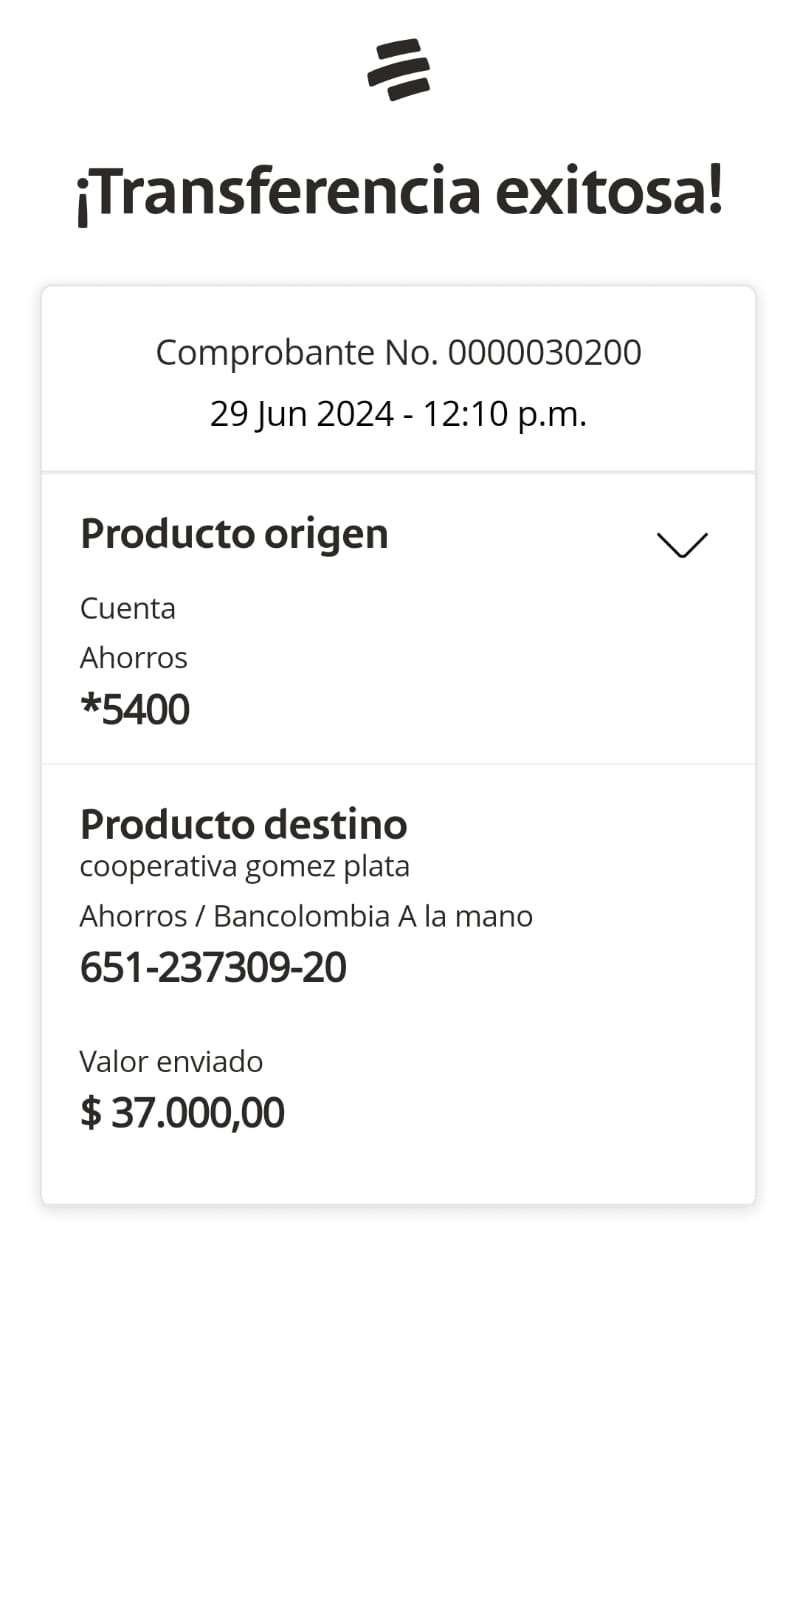Click the sent amount $ 37.000,00
Screen dimensions: 797x1600
pyautogui.click(x=182, y=1113)
